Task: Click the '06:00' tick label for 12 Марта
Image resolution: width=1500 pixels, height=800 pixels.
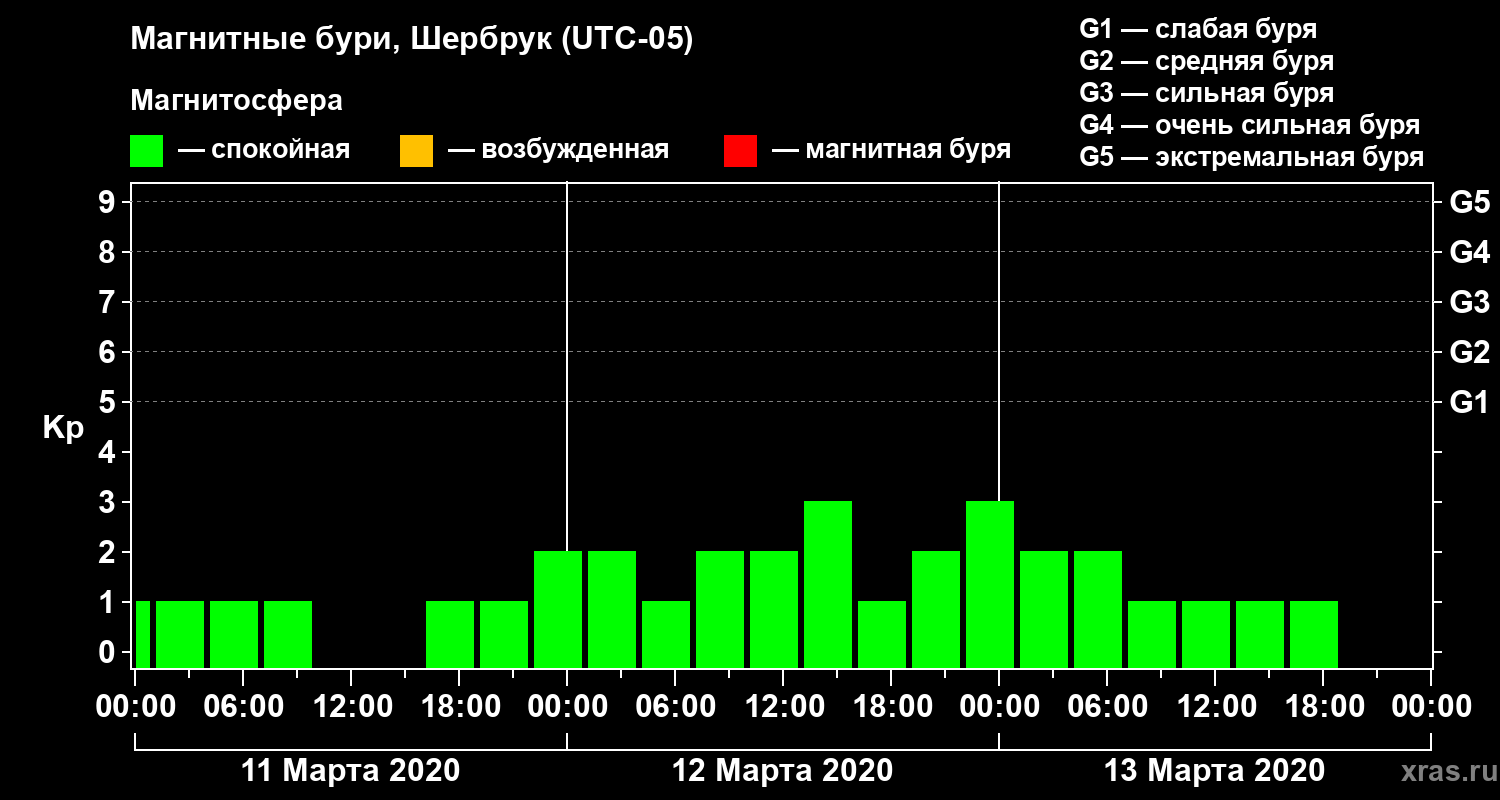Action: [x=675, y=706]
